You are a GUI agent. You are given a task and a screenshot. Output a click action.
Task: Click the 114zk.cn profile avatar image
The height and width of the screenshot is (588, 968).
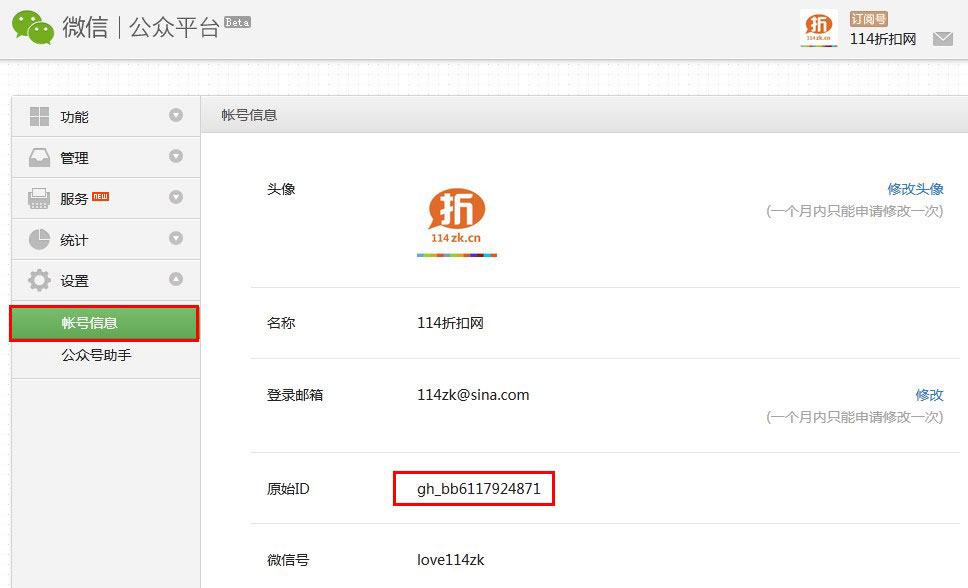pyautogui.click(x=457, y=222)
